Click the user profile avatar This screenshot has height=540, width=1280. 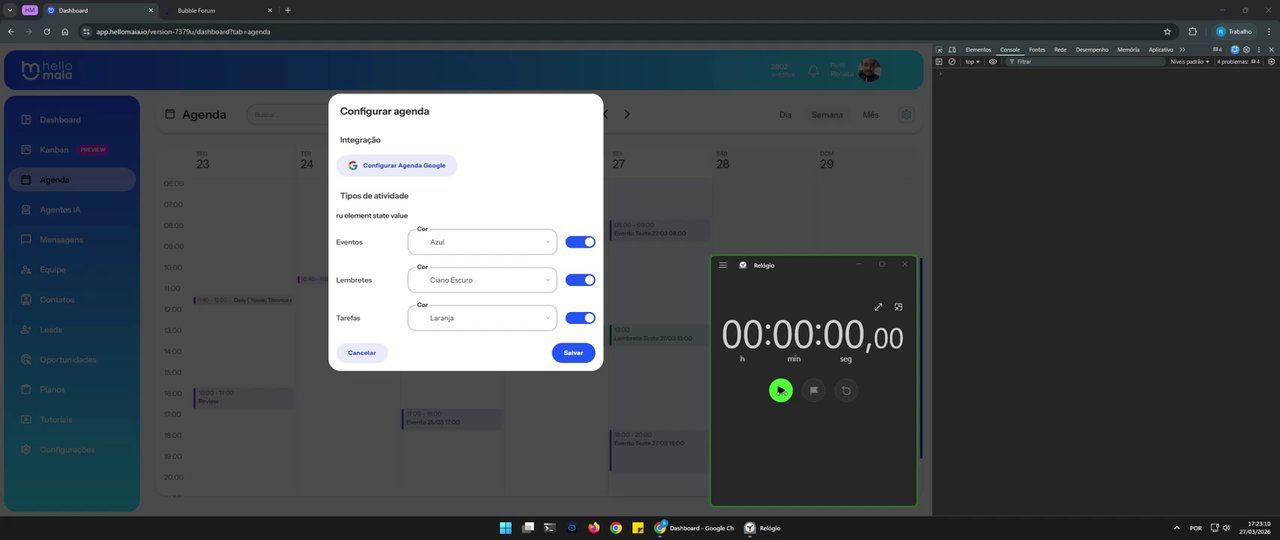870,70
